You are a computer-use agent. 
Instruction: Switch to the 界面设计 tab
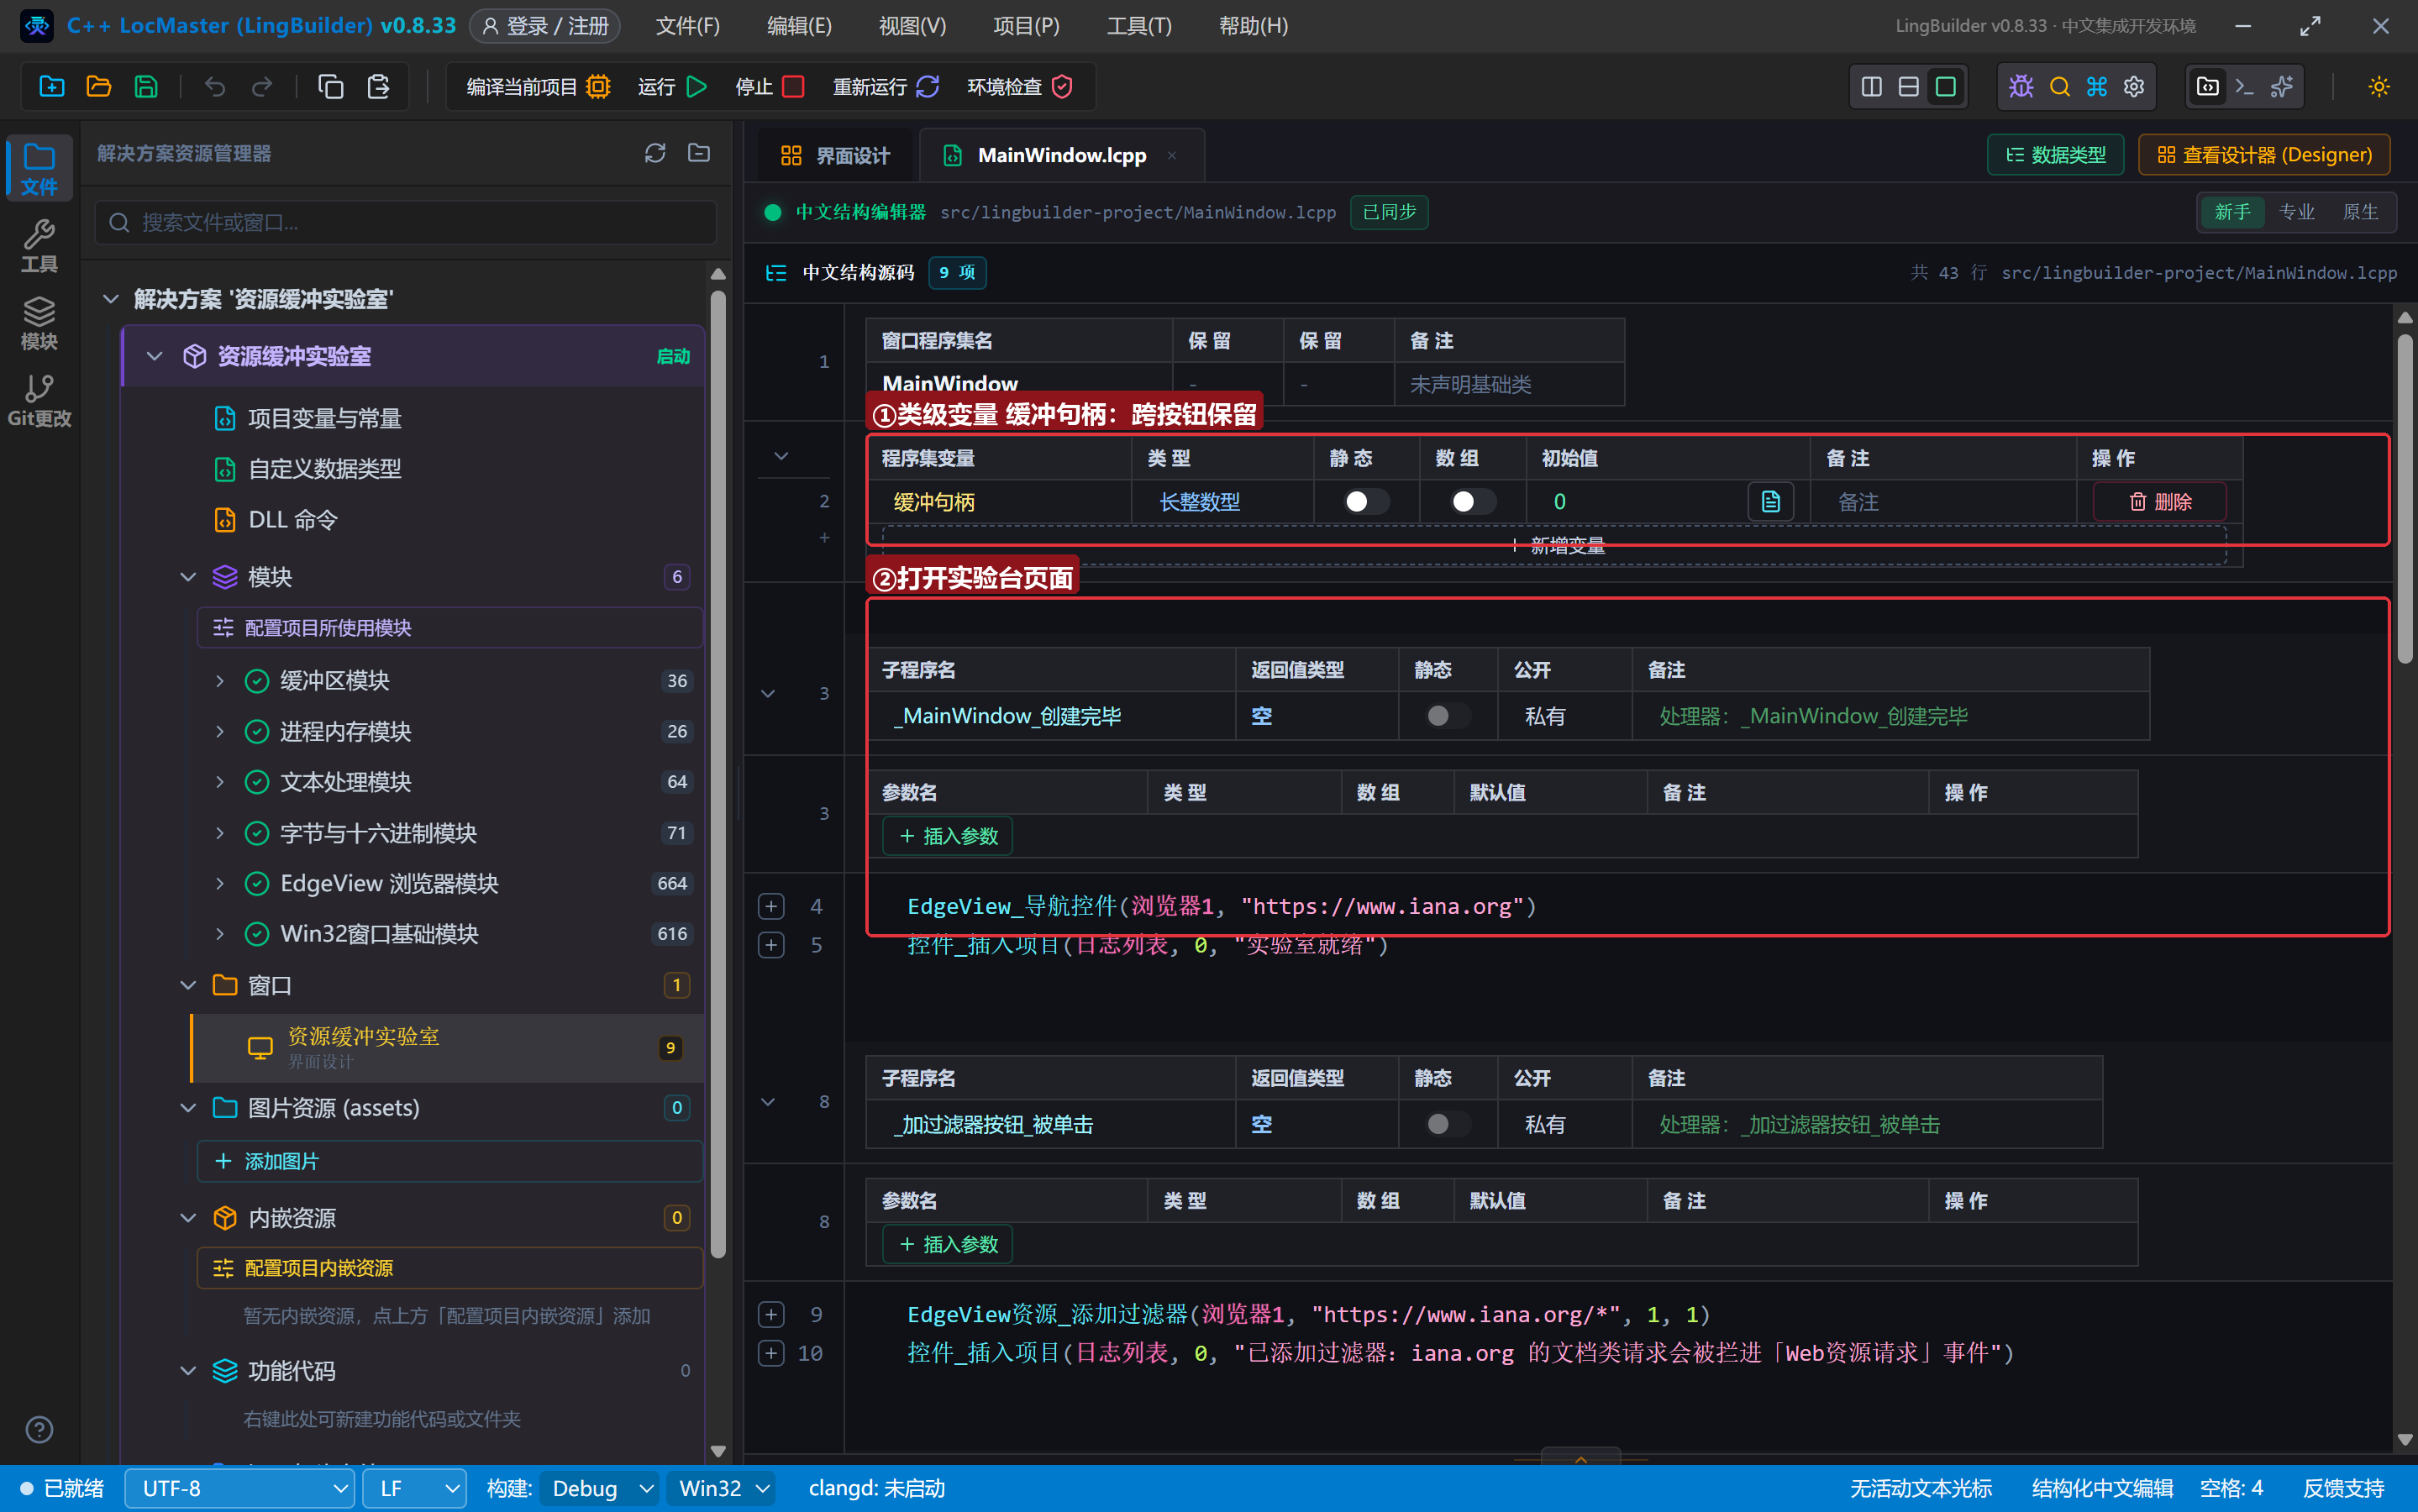coord(834,155)
